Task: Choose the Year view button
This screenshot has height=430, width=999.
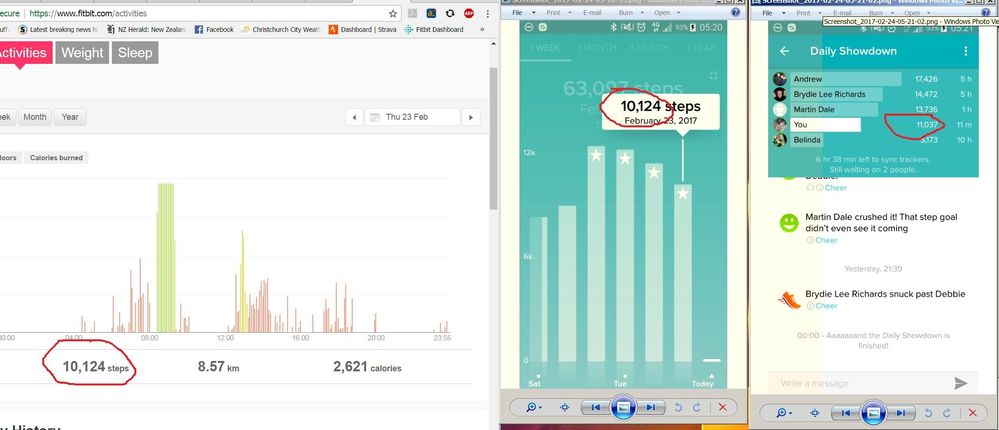Action: [x=70, y=117]
